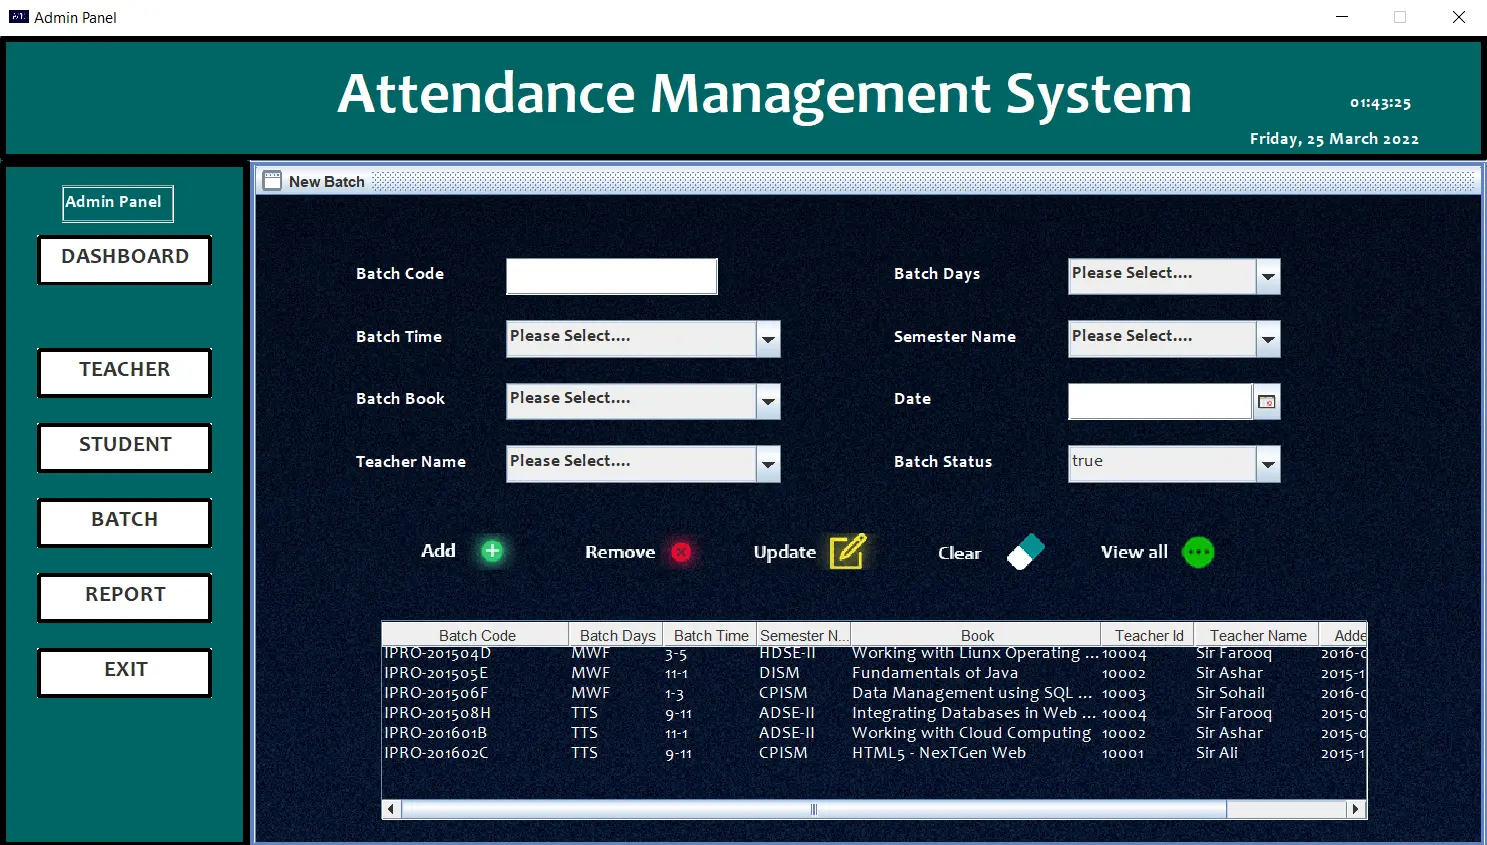Click the Teacher Id column header

point(1148,635)
